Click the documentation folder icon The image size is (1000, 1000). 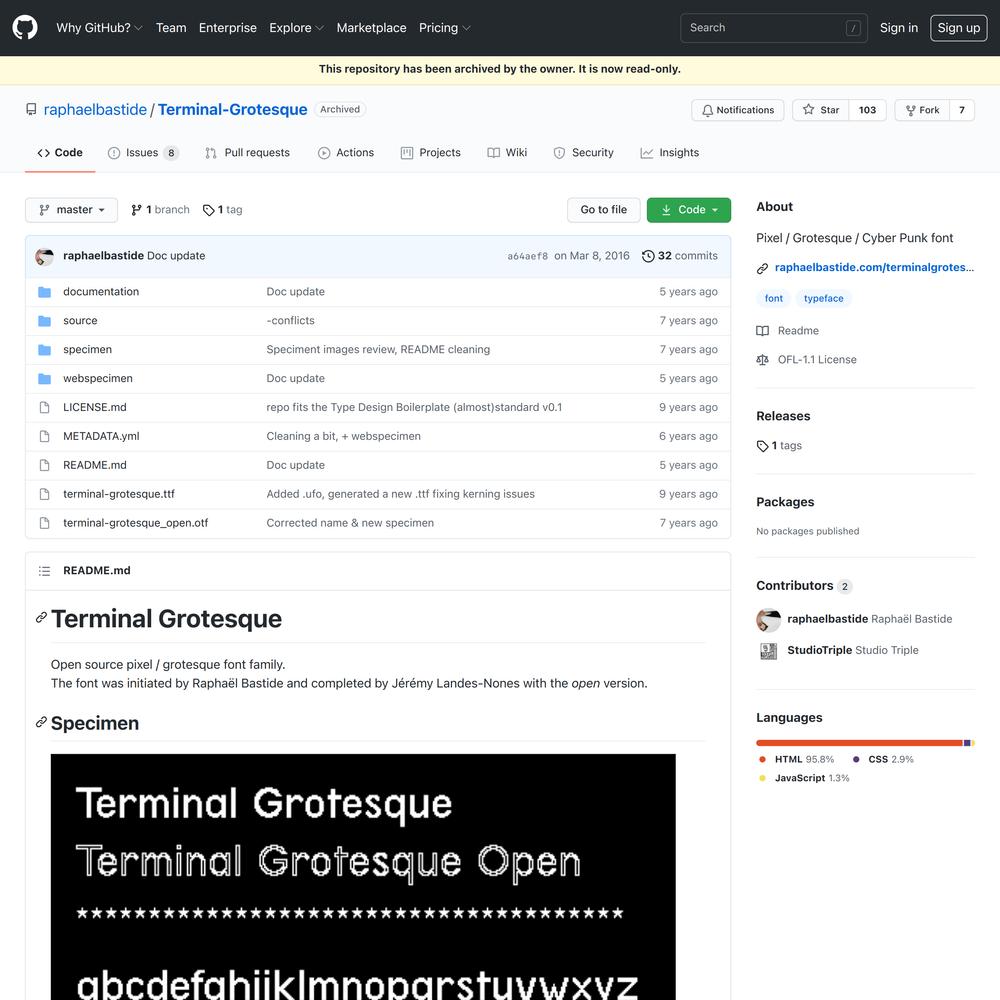coord(44,292)
